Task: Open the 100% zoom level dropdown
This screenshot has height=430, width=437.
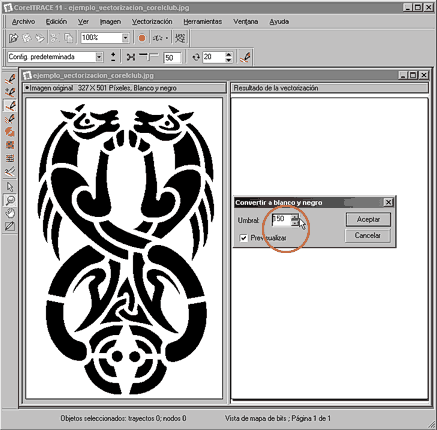Action: pos(125,38)
